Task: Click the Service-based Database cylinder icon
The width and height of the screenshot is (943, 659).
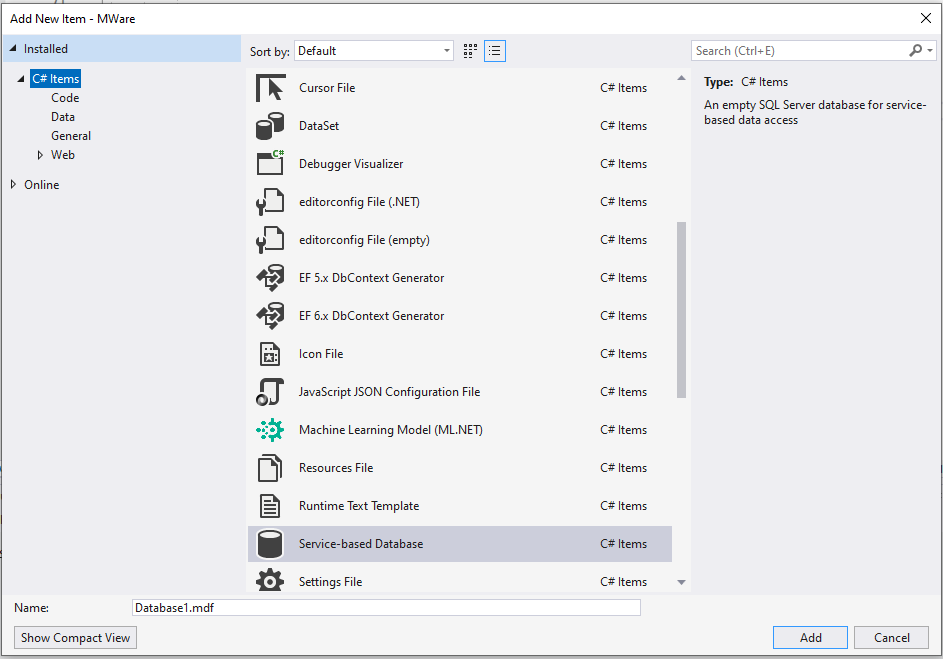Action: click(x=270, y=544)
